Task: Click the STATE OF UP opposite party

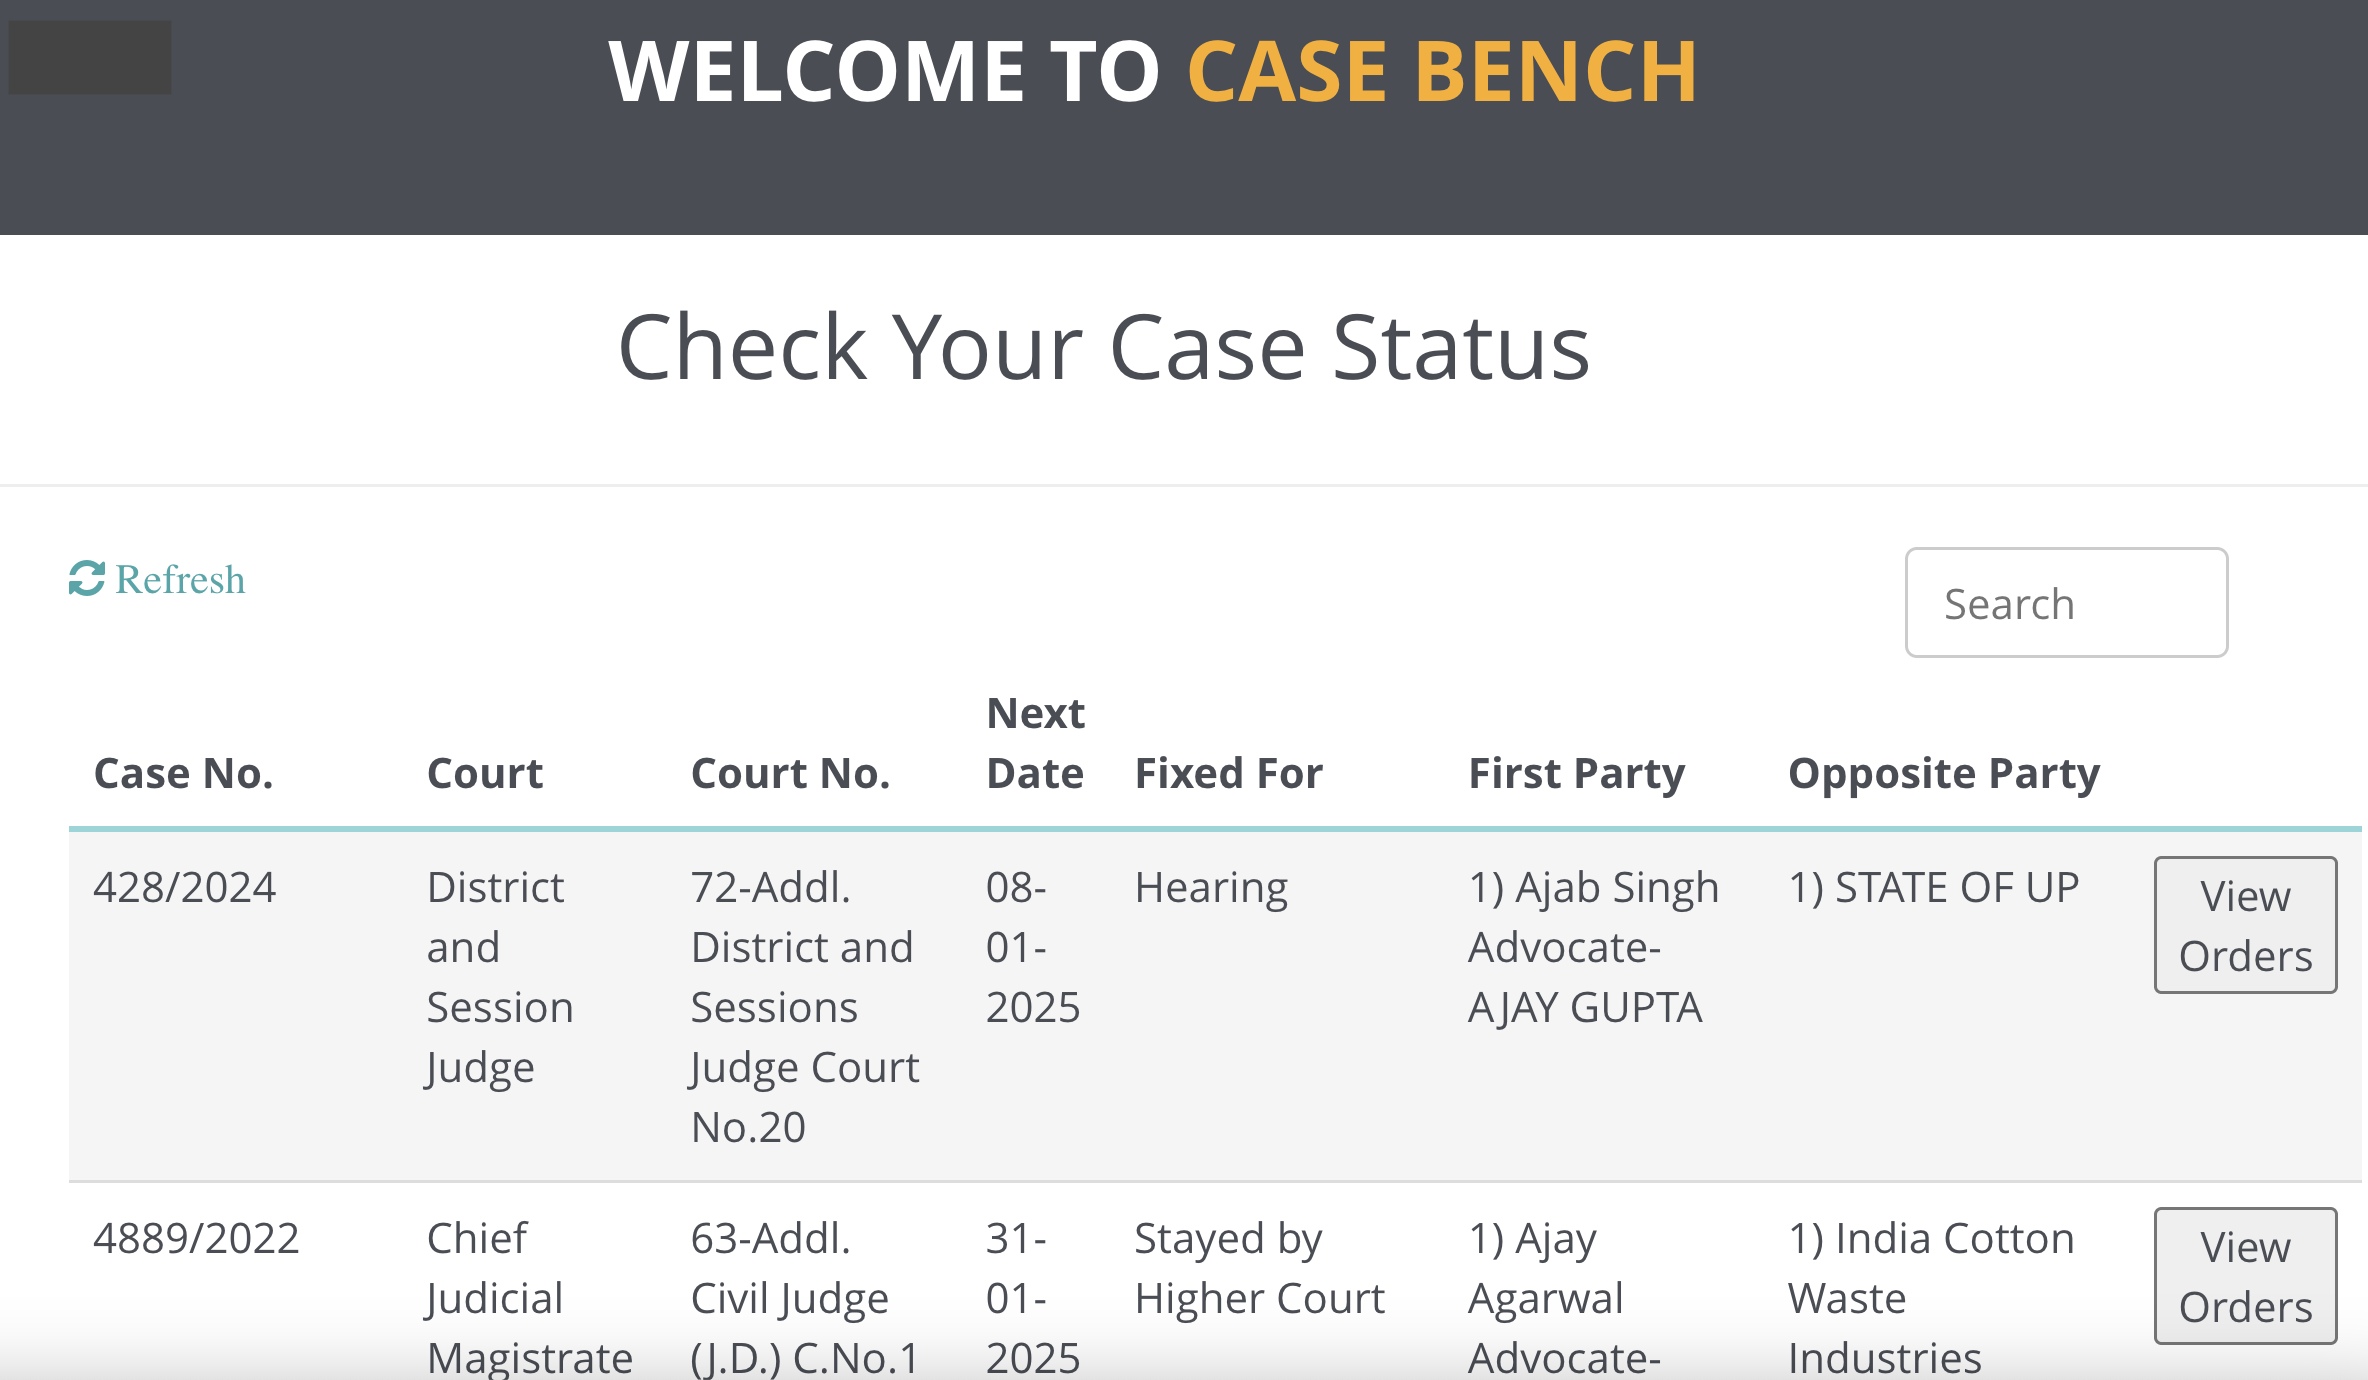Action: click(x=1933, y=887)
